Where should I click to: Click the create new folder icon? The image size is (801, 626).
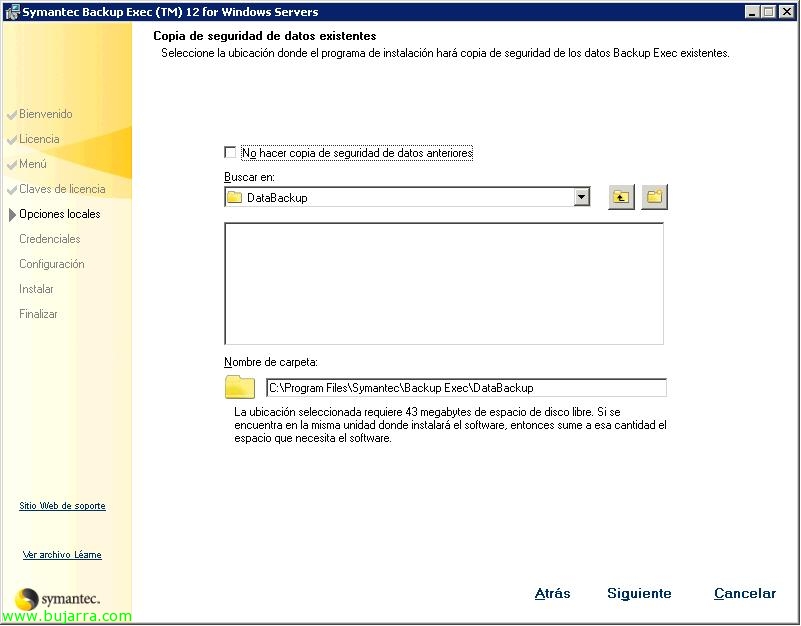[x=654, y=197]
